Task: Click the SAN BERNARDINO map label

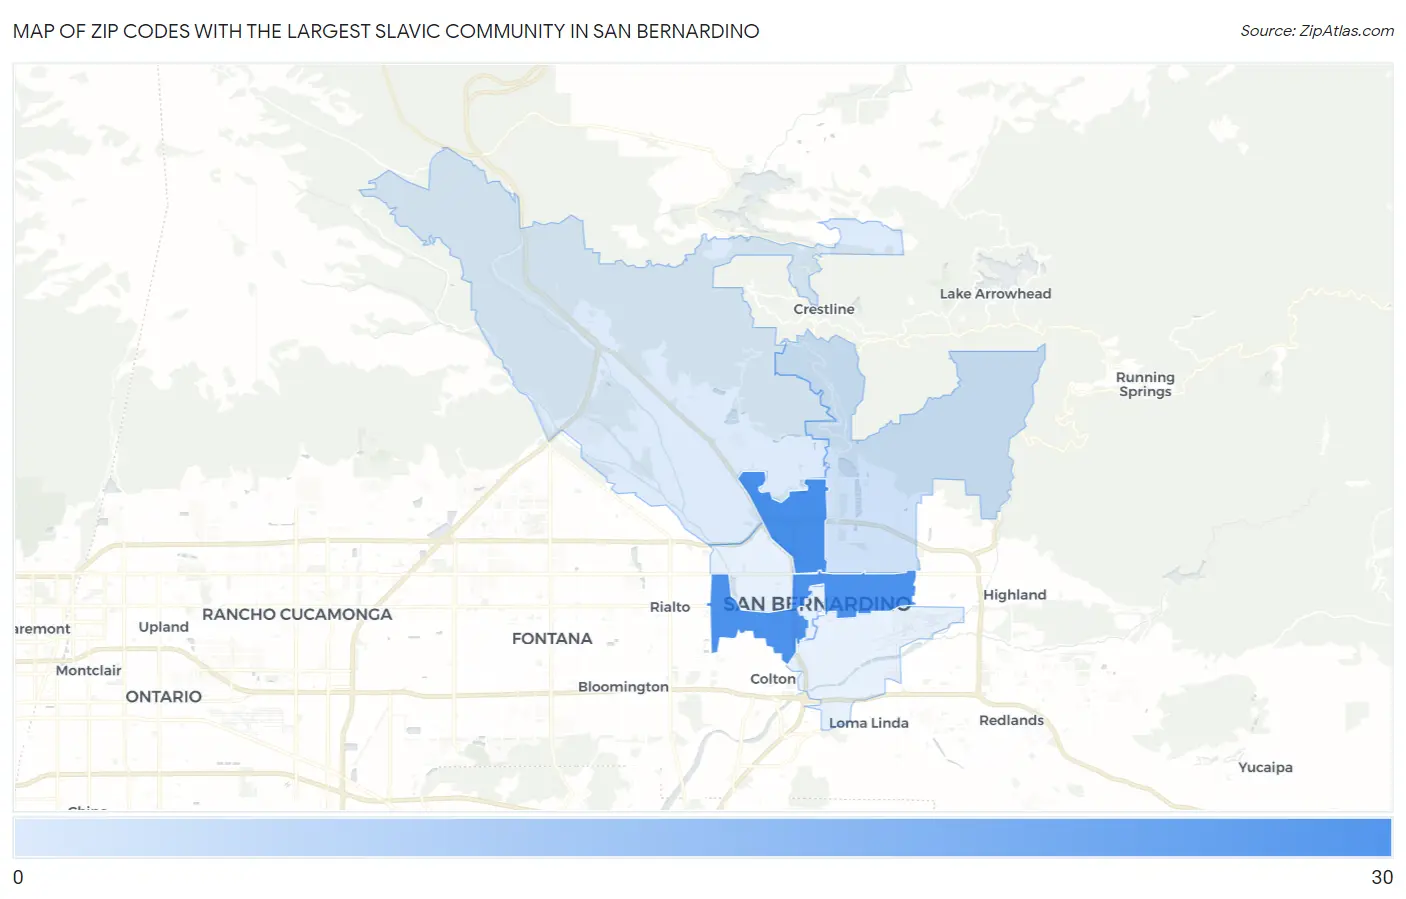Action: [x=817, y=604]
